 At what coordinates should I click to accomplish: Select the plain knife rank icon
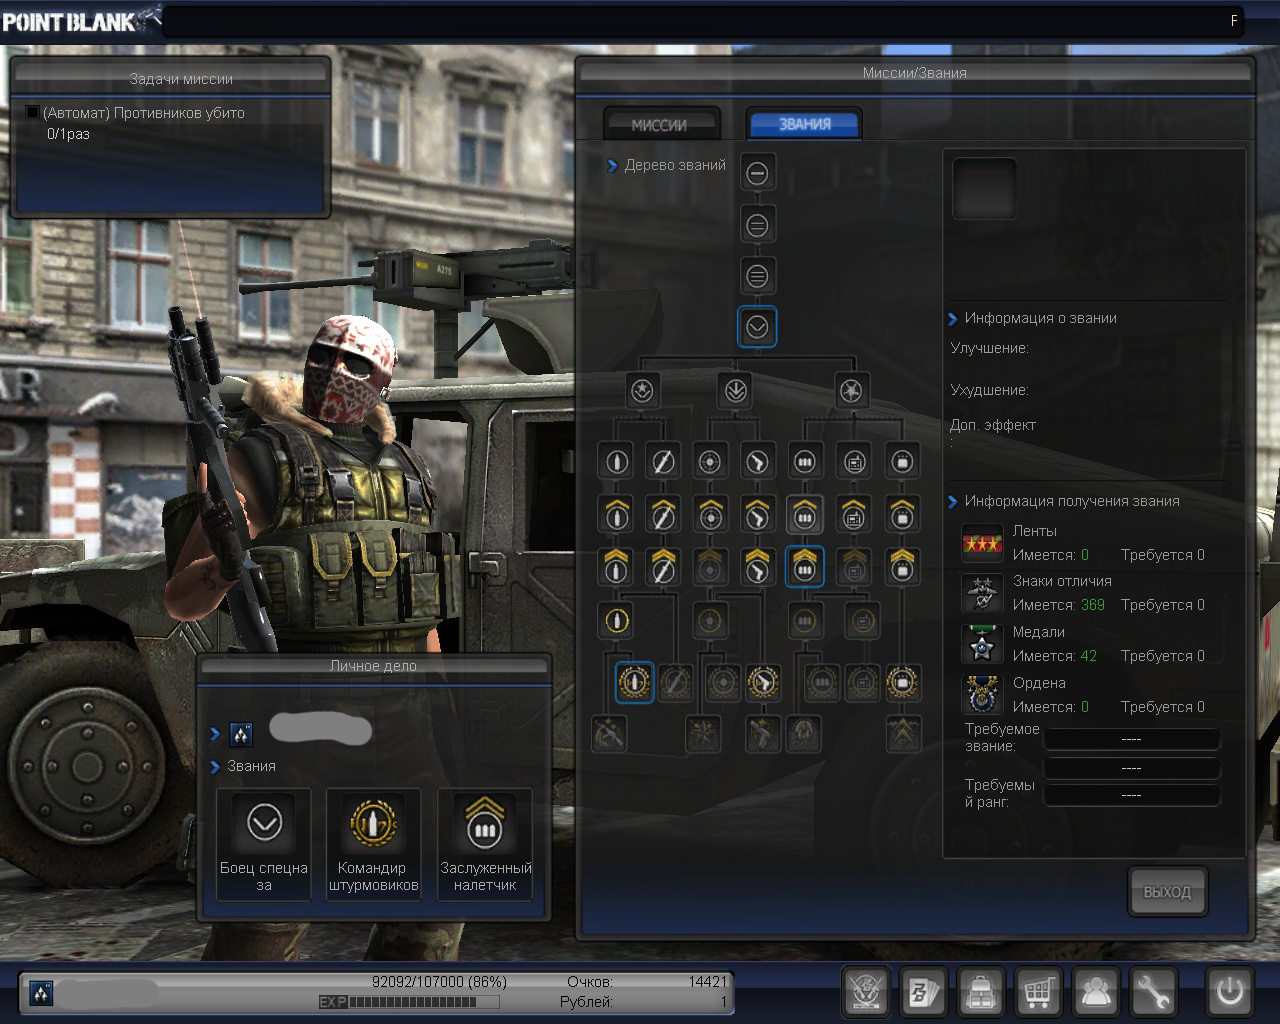click(663, 461)
